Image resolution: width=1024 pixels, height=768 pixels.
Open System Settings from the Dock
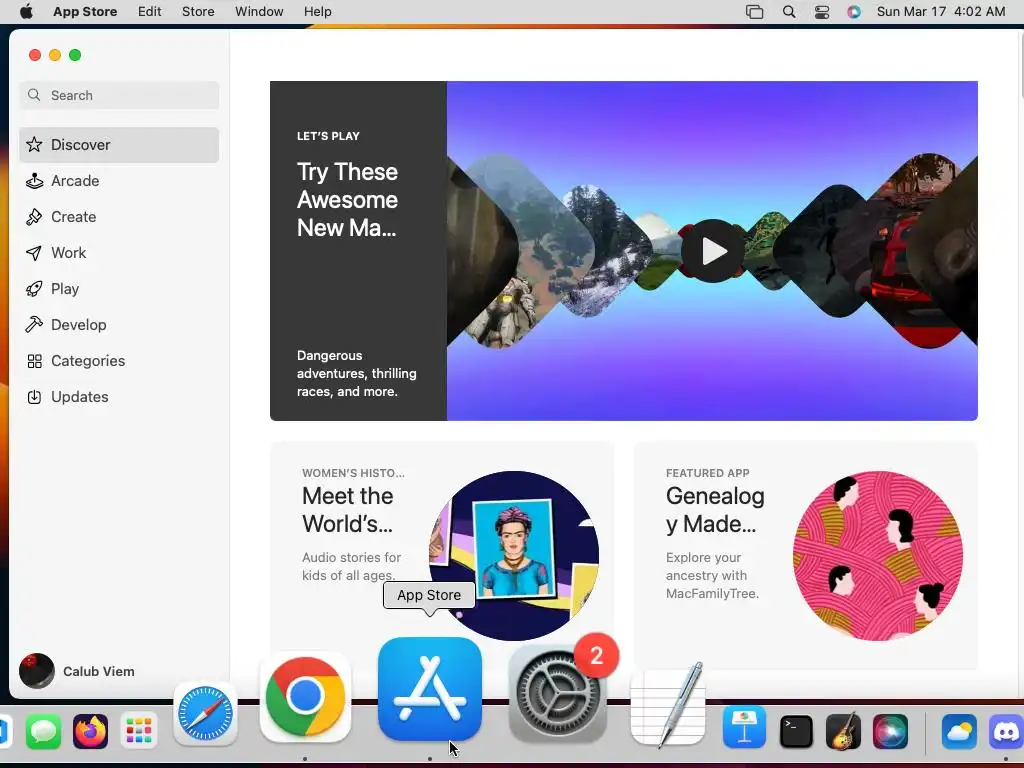point(558,694)
